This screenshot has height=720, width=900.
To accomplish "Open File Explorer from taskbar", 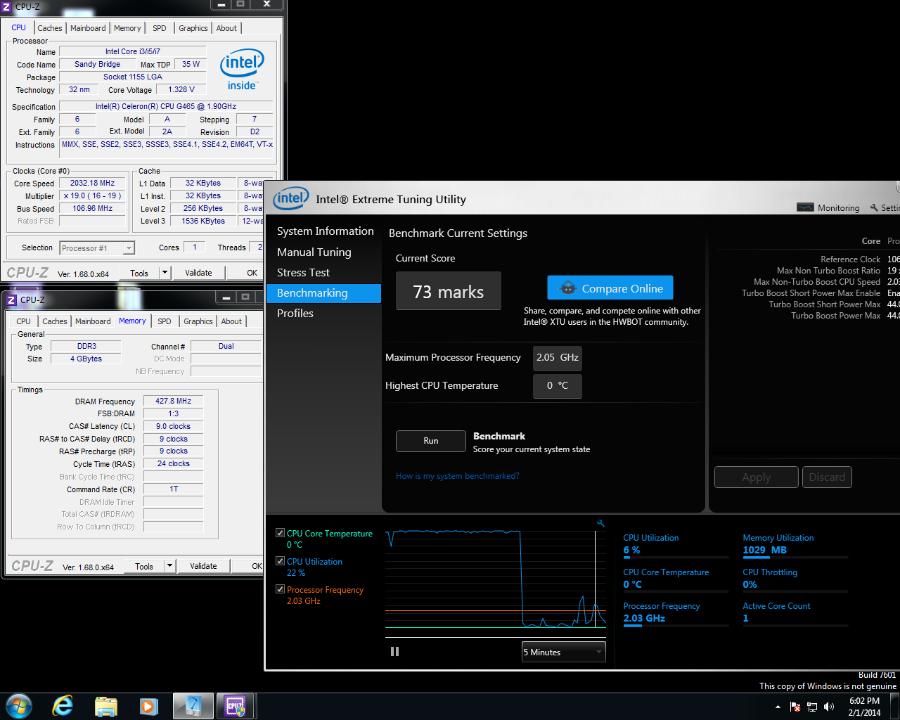I will 106,706.
